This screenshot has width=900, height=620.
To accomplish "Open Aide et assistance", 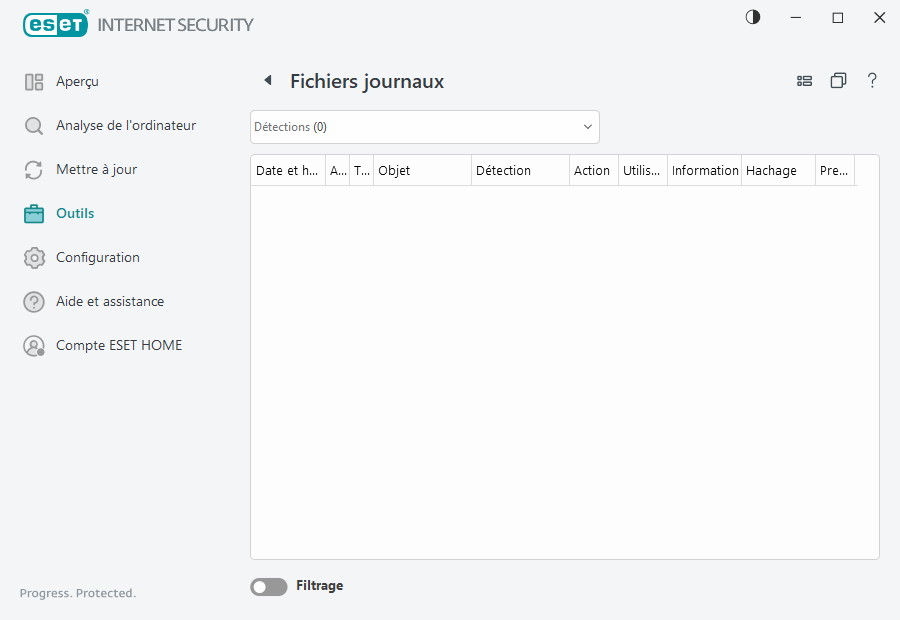I will click(x=110, y=301).
